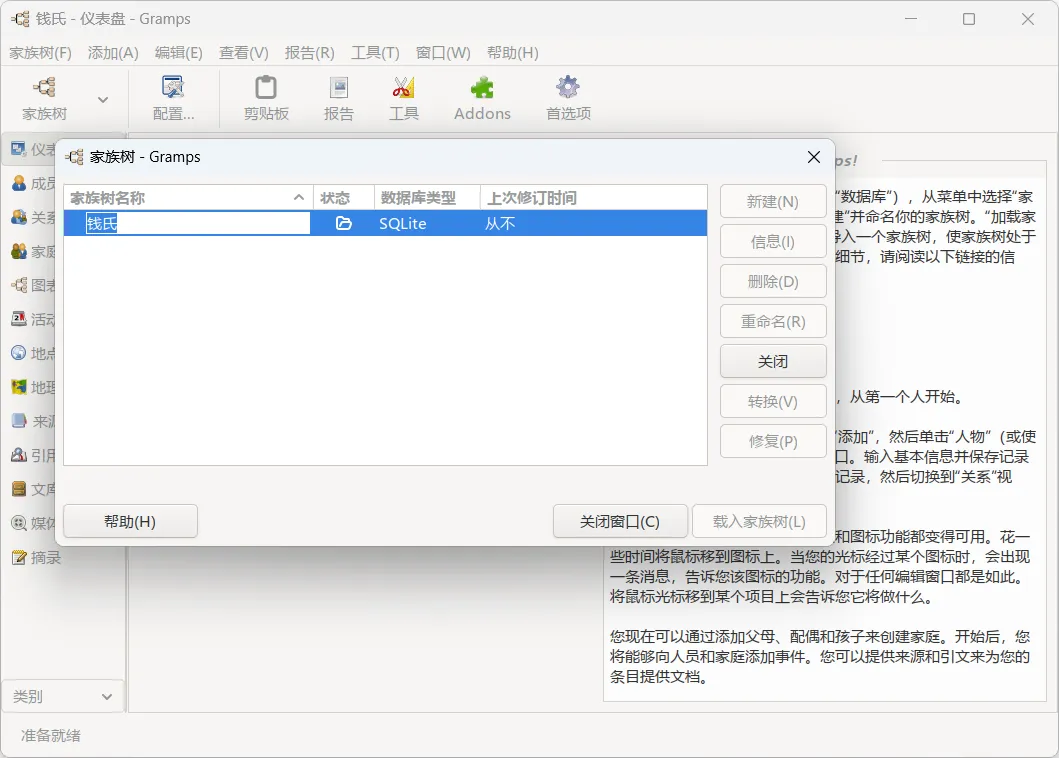Expand the 家族树 toolbar dropdown arrow
This screenshot has height=758, width=1059.
pyautogui.click(x=103, y=100)
